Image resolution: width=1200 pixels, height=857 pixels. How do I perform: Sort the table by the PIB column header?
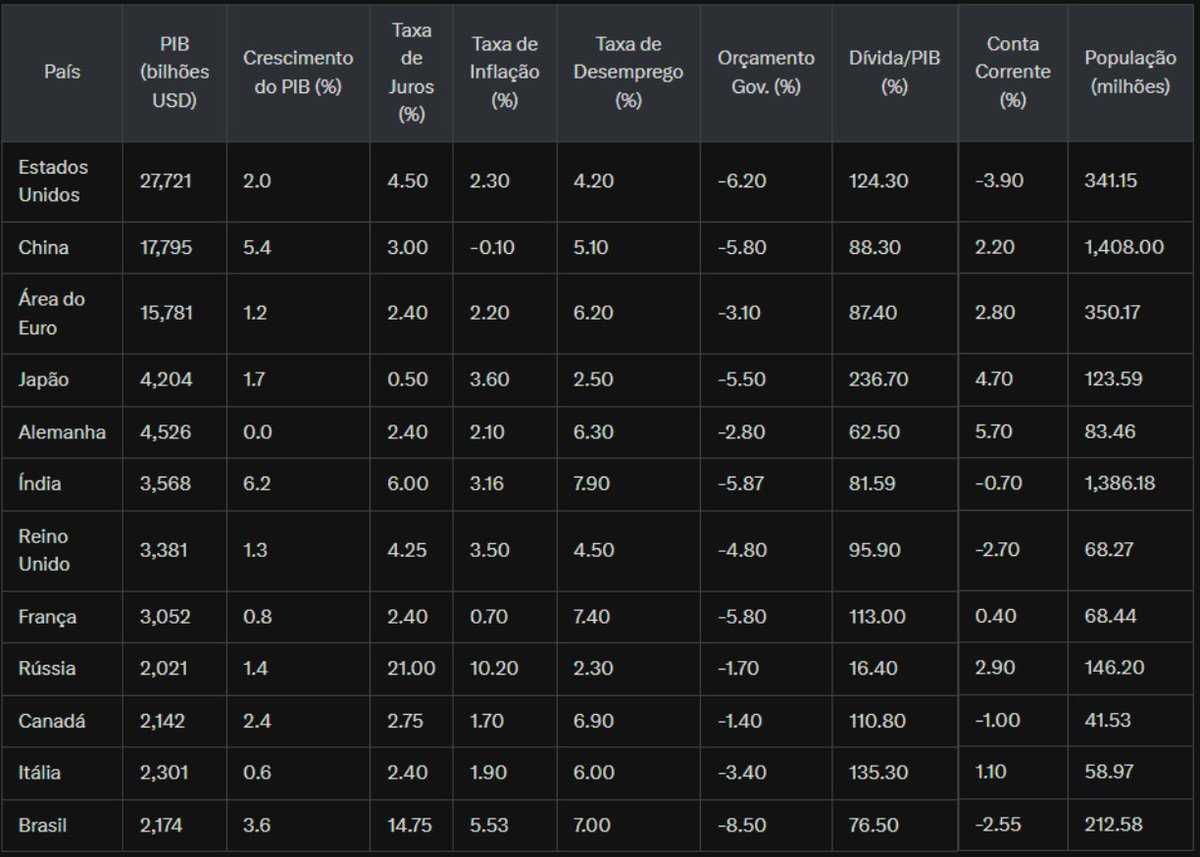173,70
